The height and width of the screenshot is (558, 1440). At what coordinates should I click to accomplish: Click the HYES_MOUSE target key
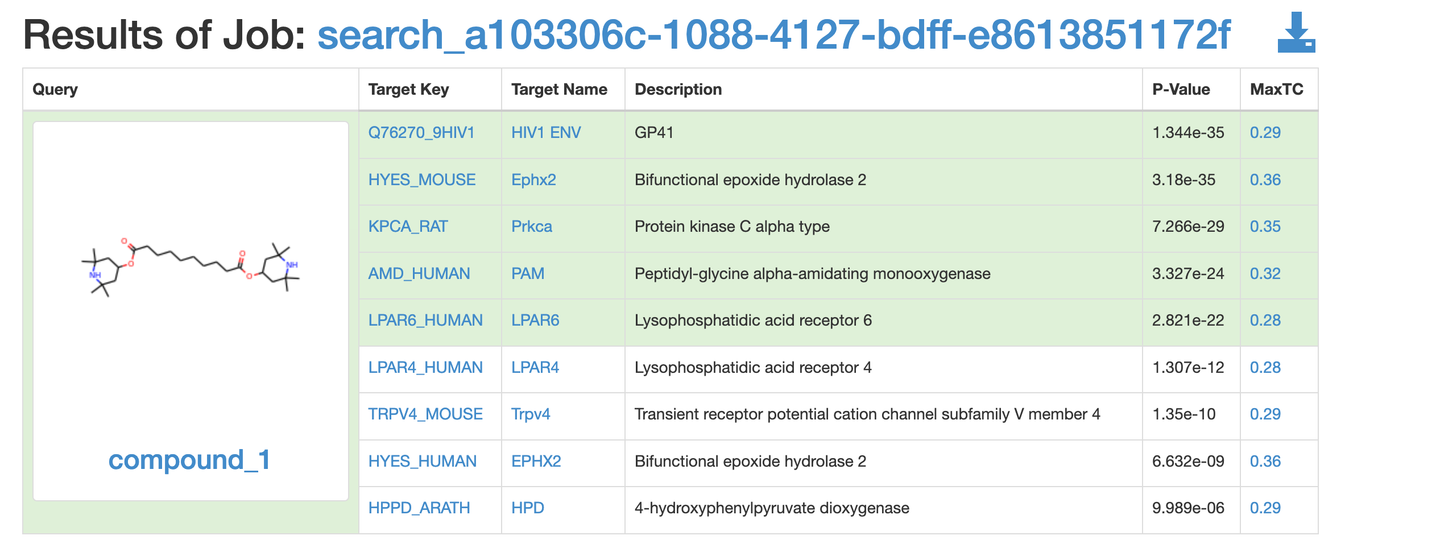click(x=422, y=180)
